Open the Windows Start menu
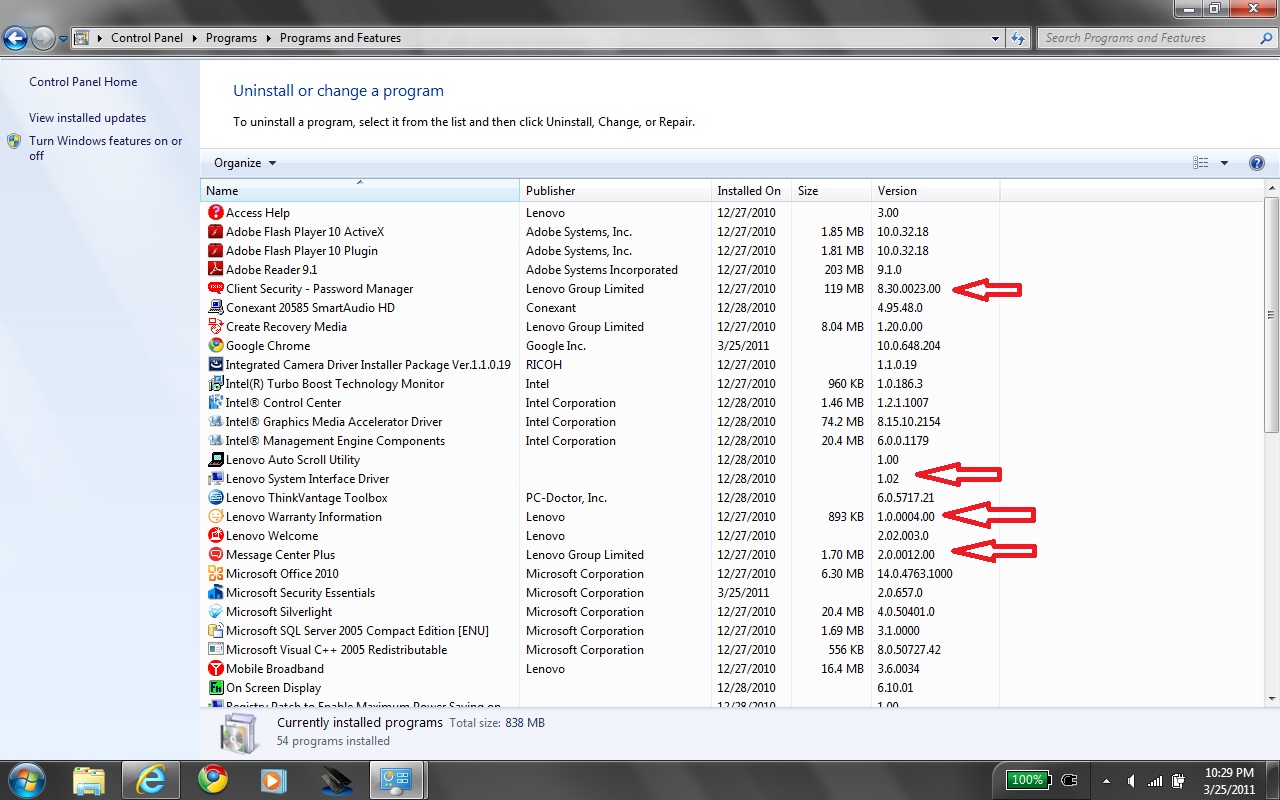 pos(25,779)
